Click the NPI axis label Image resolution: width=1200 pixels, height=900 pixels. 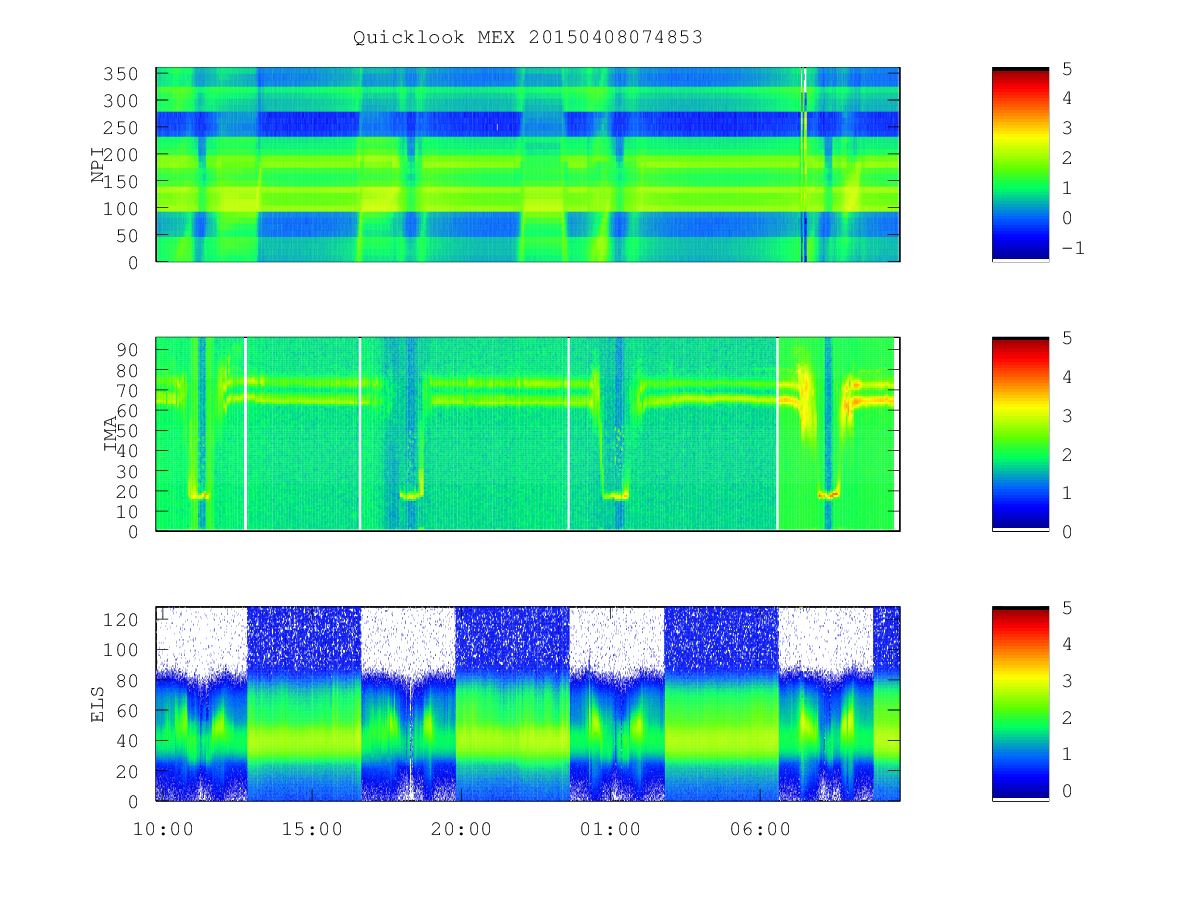pyautogui.click(x=98, y=165)
